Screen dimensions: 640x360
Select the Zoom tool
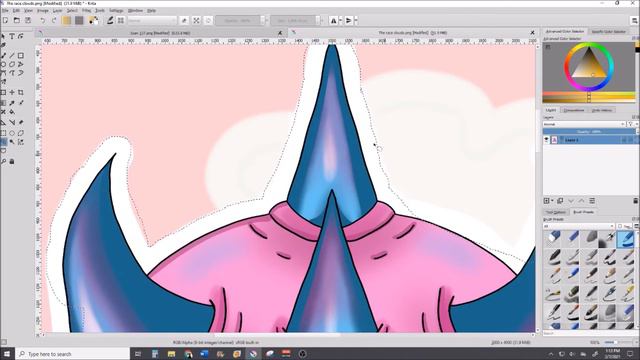tap(3, 161)
